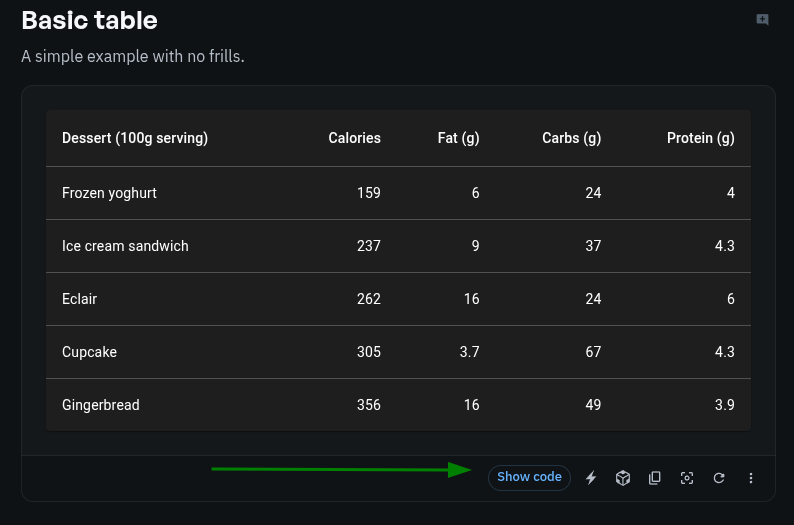Click the Eclair row name
This screenshot has width=794, height=525.
79,299
